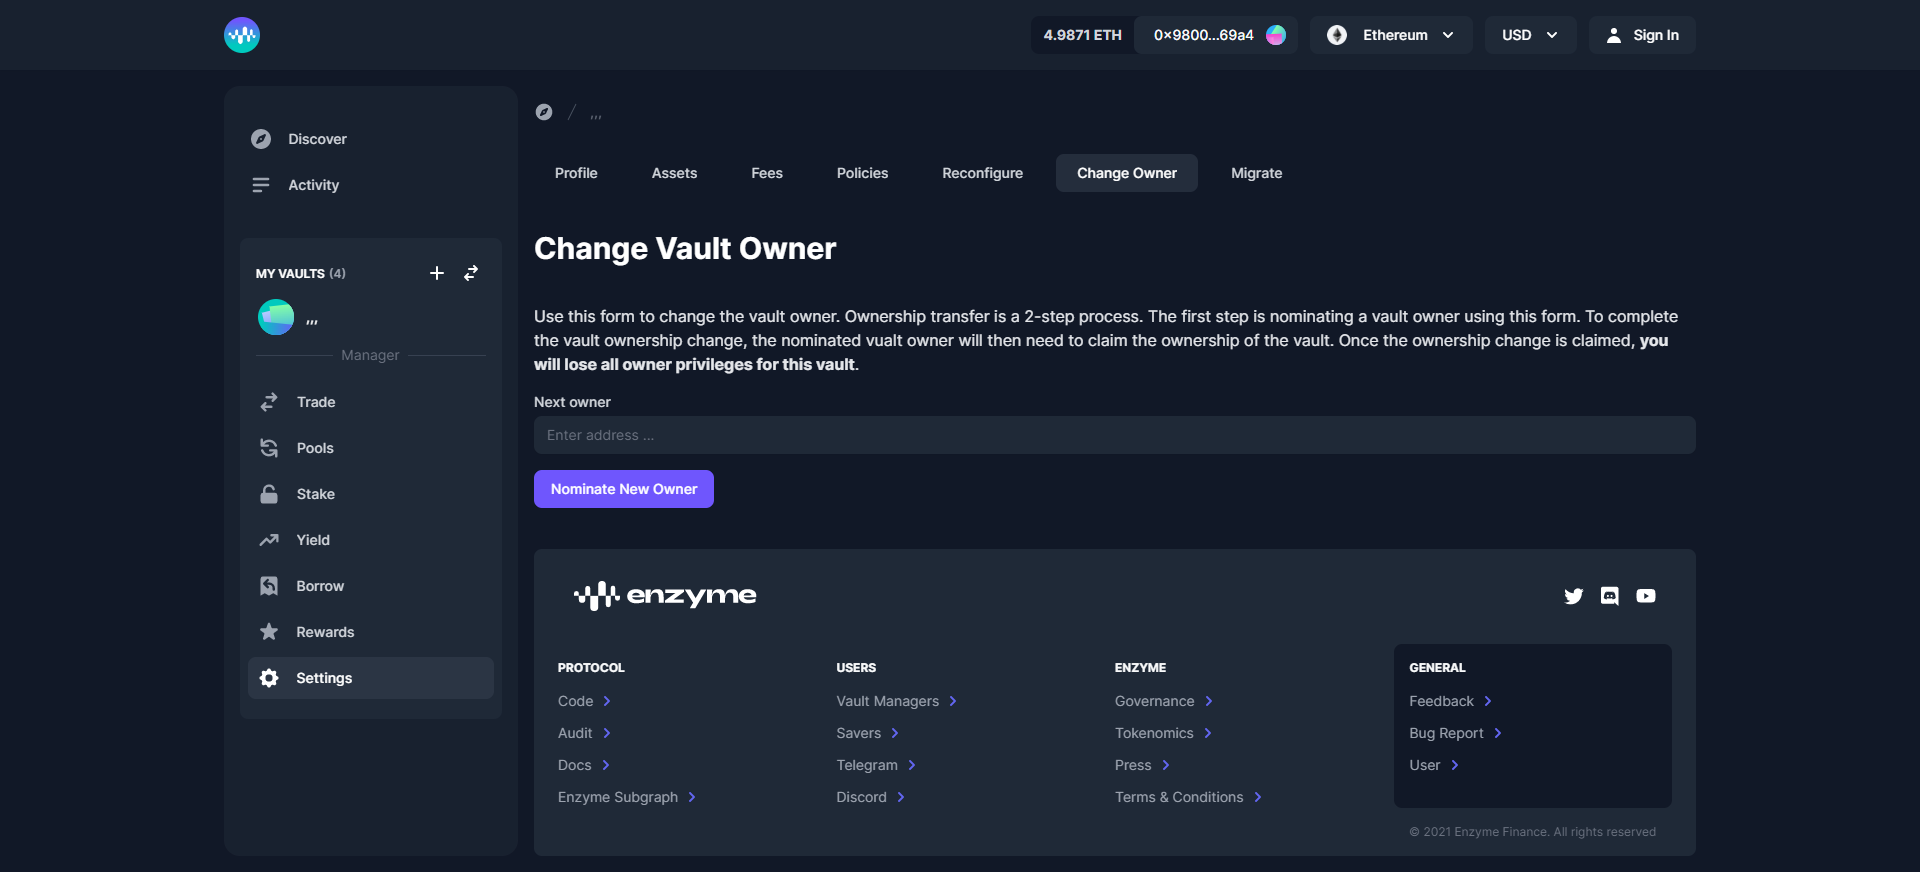Switch to the Reconfigure tab

pyautogui.click(x=983, y=173)
